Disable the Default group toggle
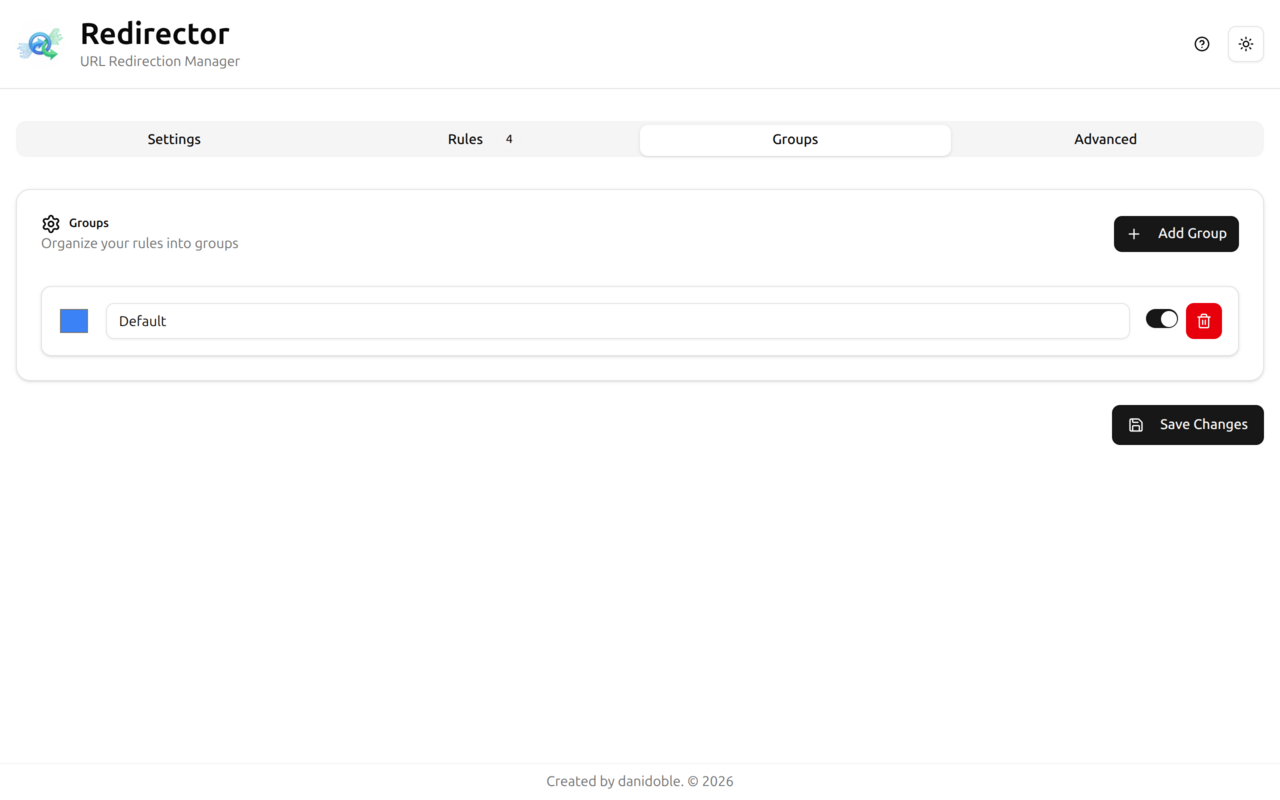The height and width of the screenshot is (800, 1280). (x=1161, y=318)
